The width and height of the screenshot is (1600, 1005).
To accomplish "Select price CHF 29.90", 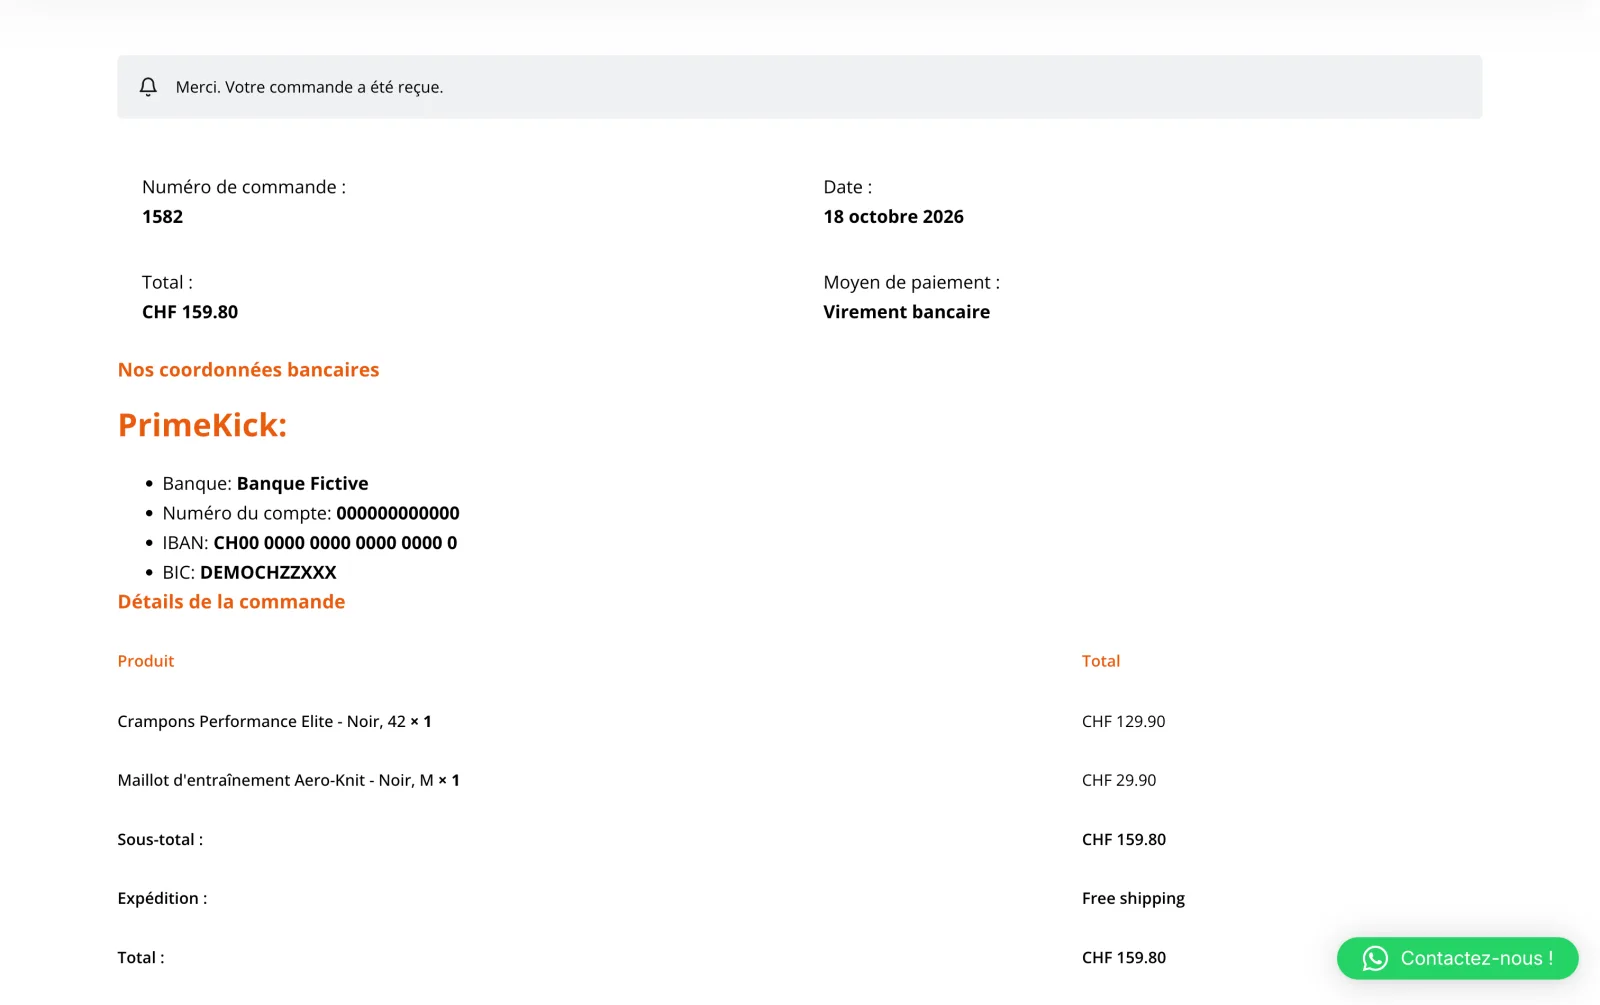I will [x=1119, y=780].
